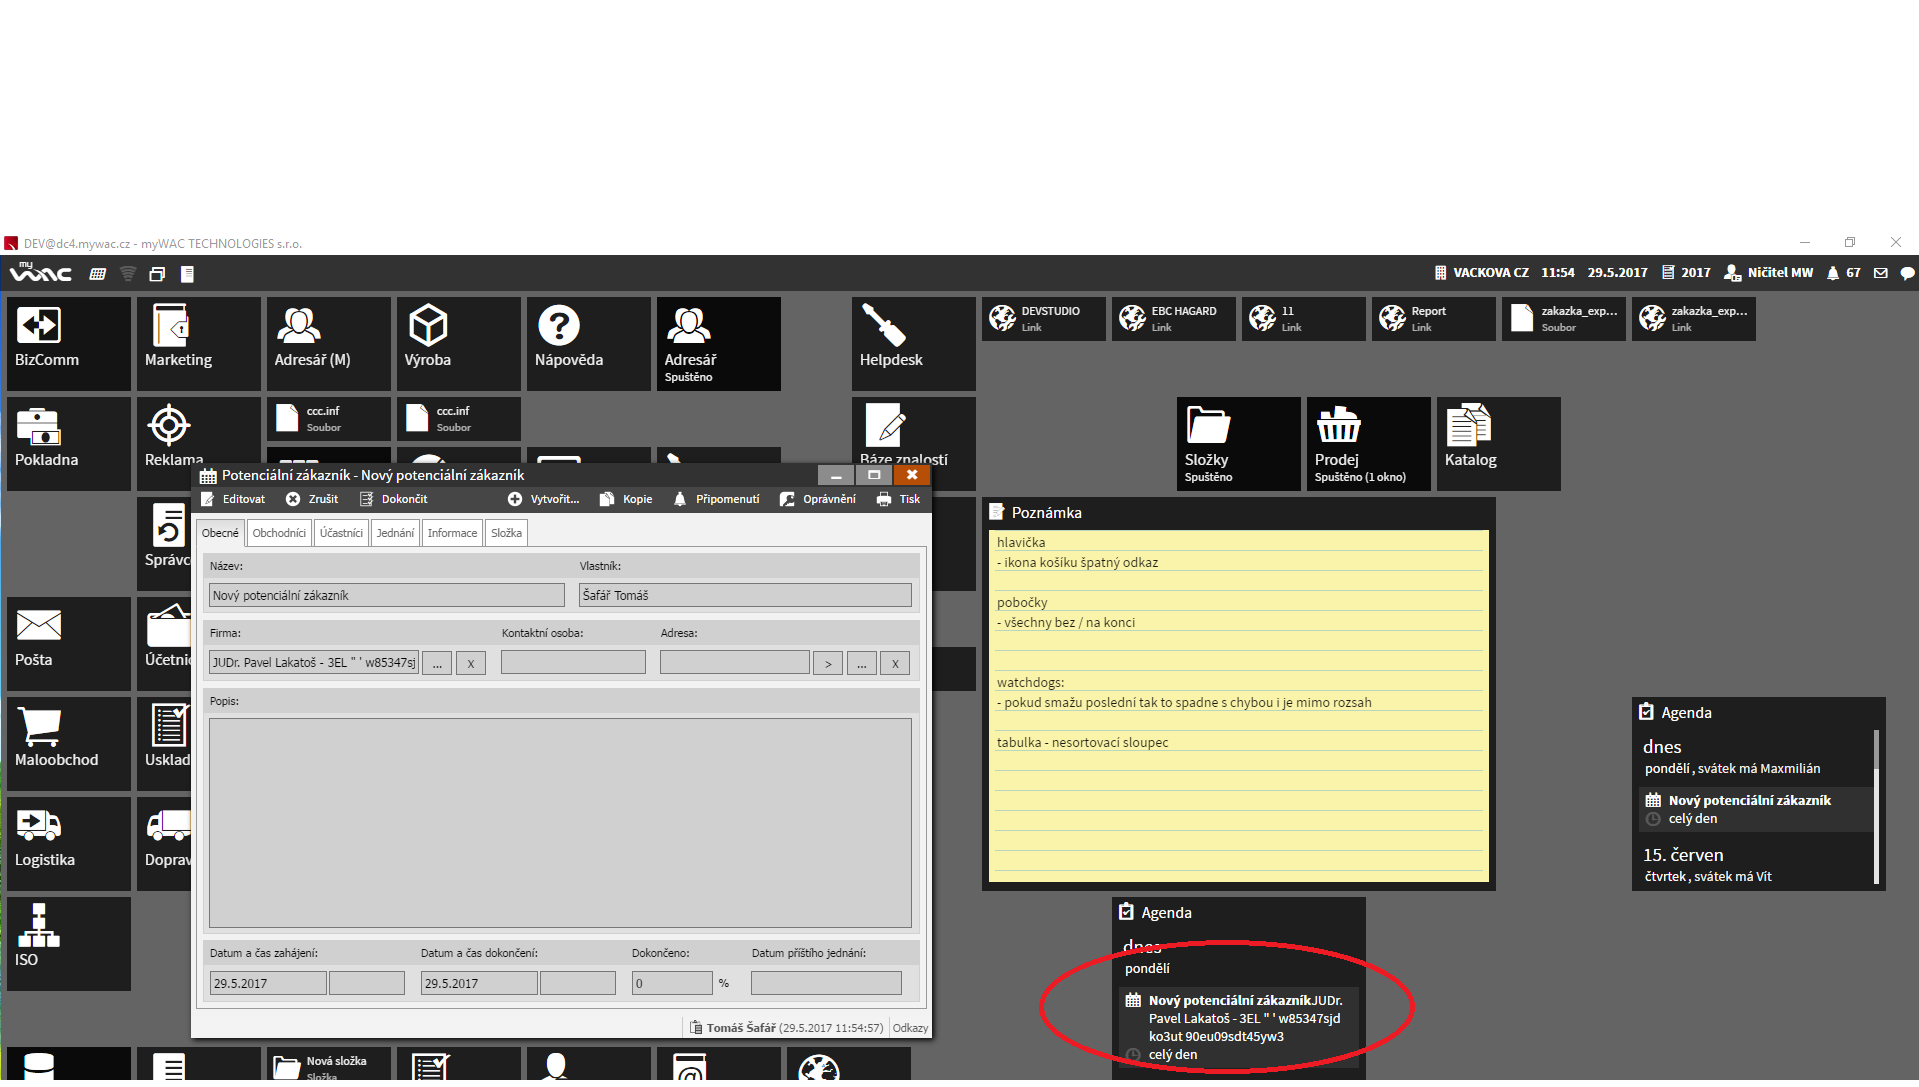The width and height of the screenshot is (1919, 1087).
Task: Click Editovat in the dialog toolbar
Action: [234, 499]
